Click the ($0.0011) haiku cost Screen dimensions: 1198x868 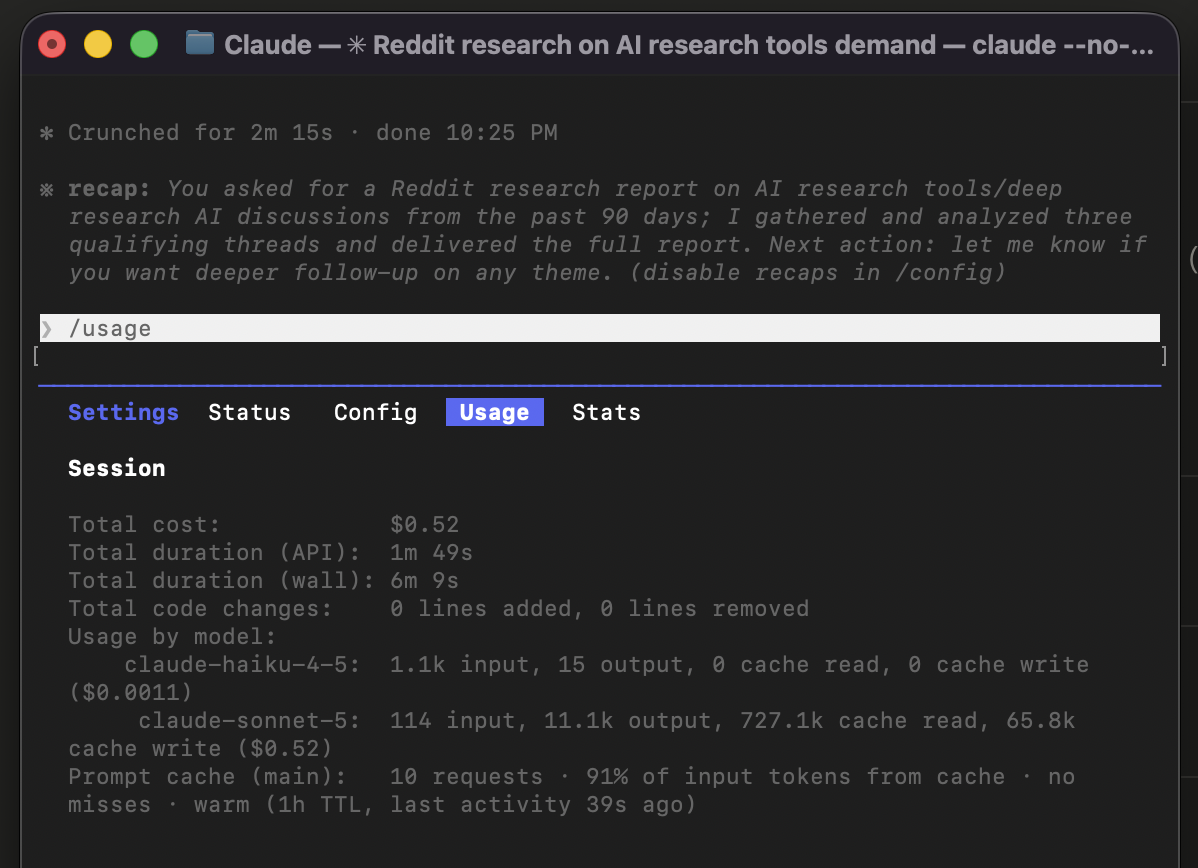(130, 693)
